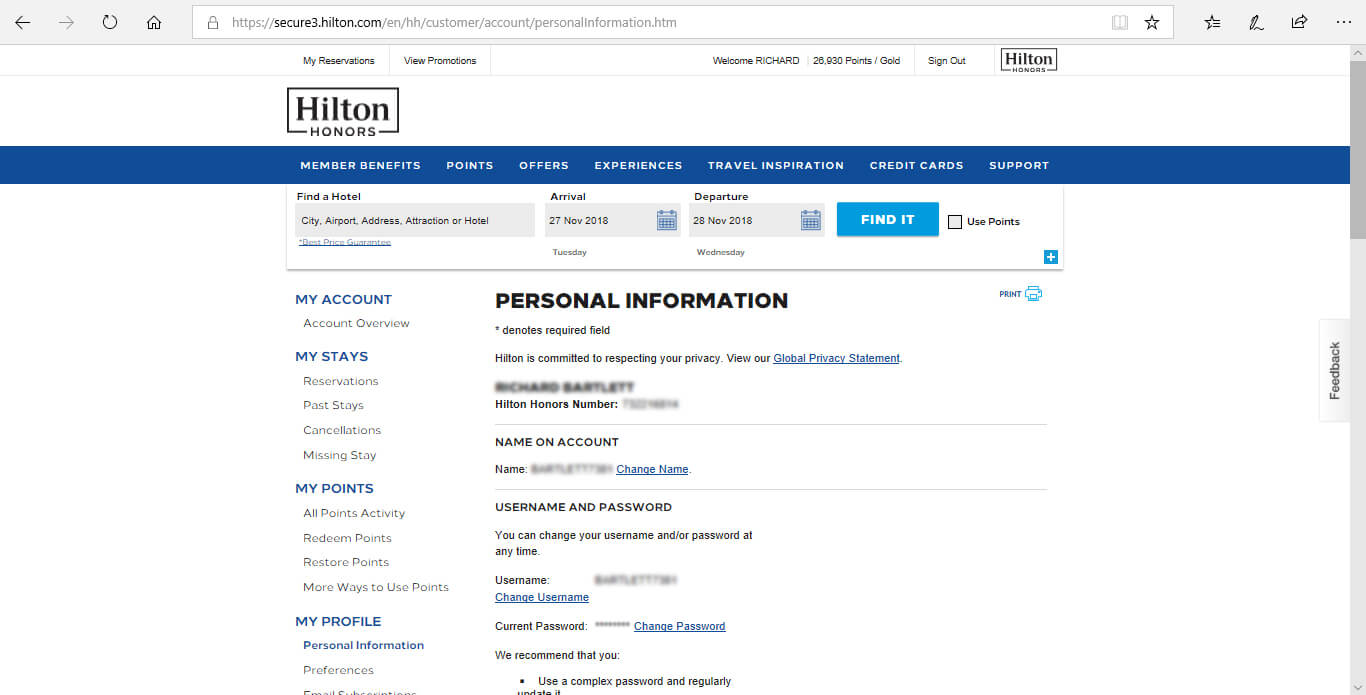
Task: Open Restore Points in sidebar
Action: point(346,562)
